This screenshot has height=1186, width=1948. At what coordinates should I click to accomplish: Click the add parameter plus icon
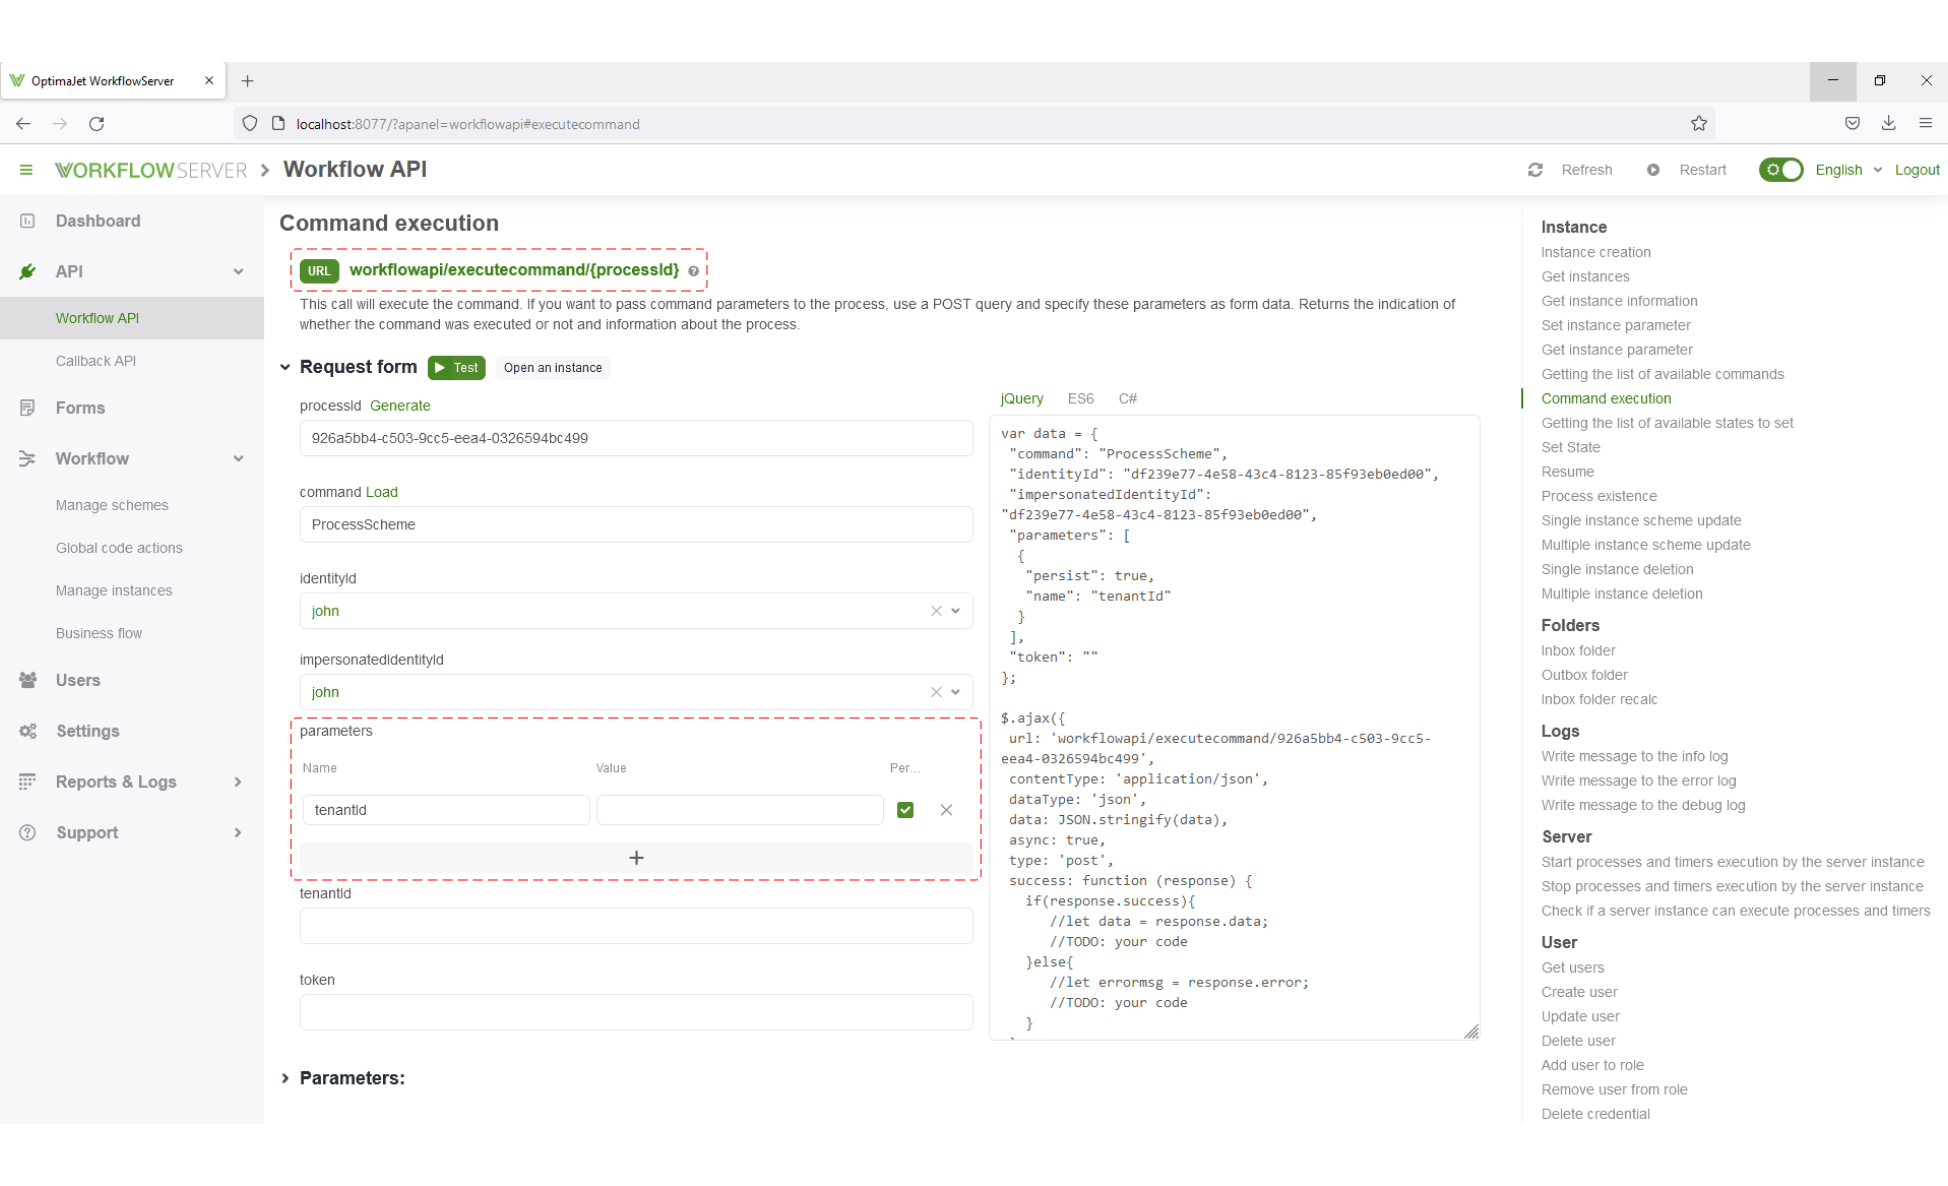636,857
